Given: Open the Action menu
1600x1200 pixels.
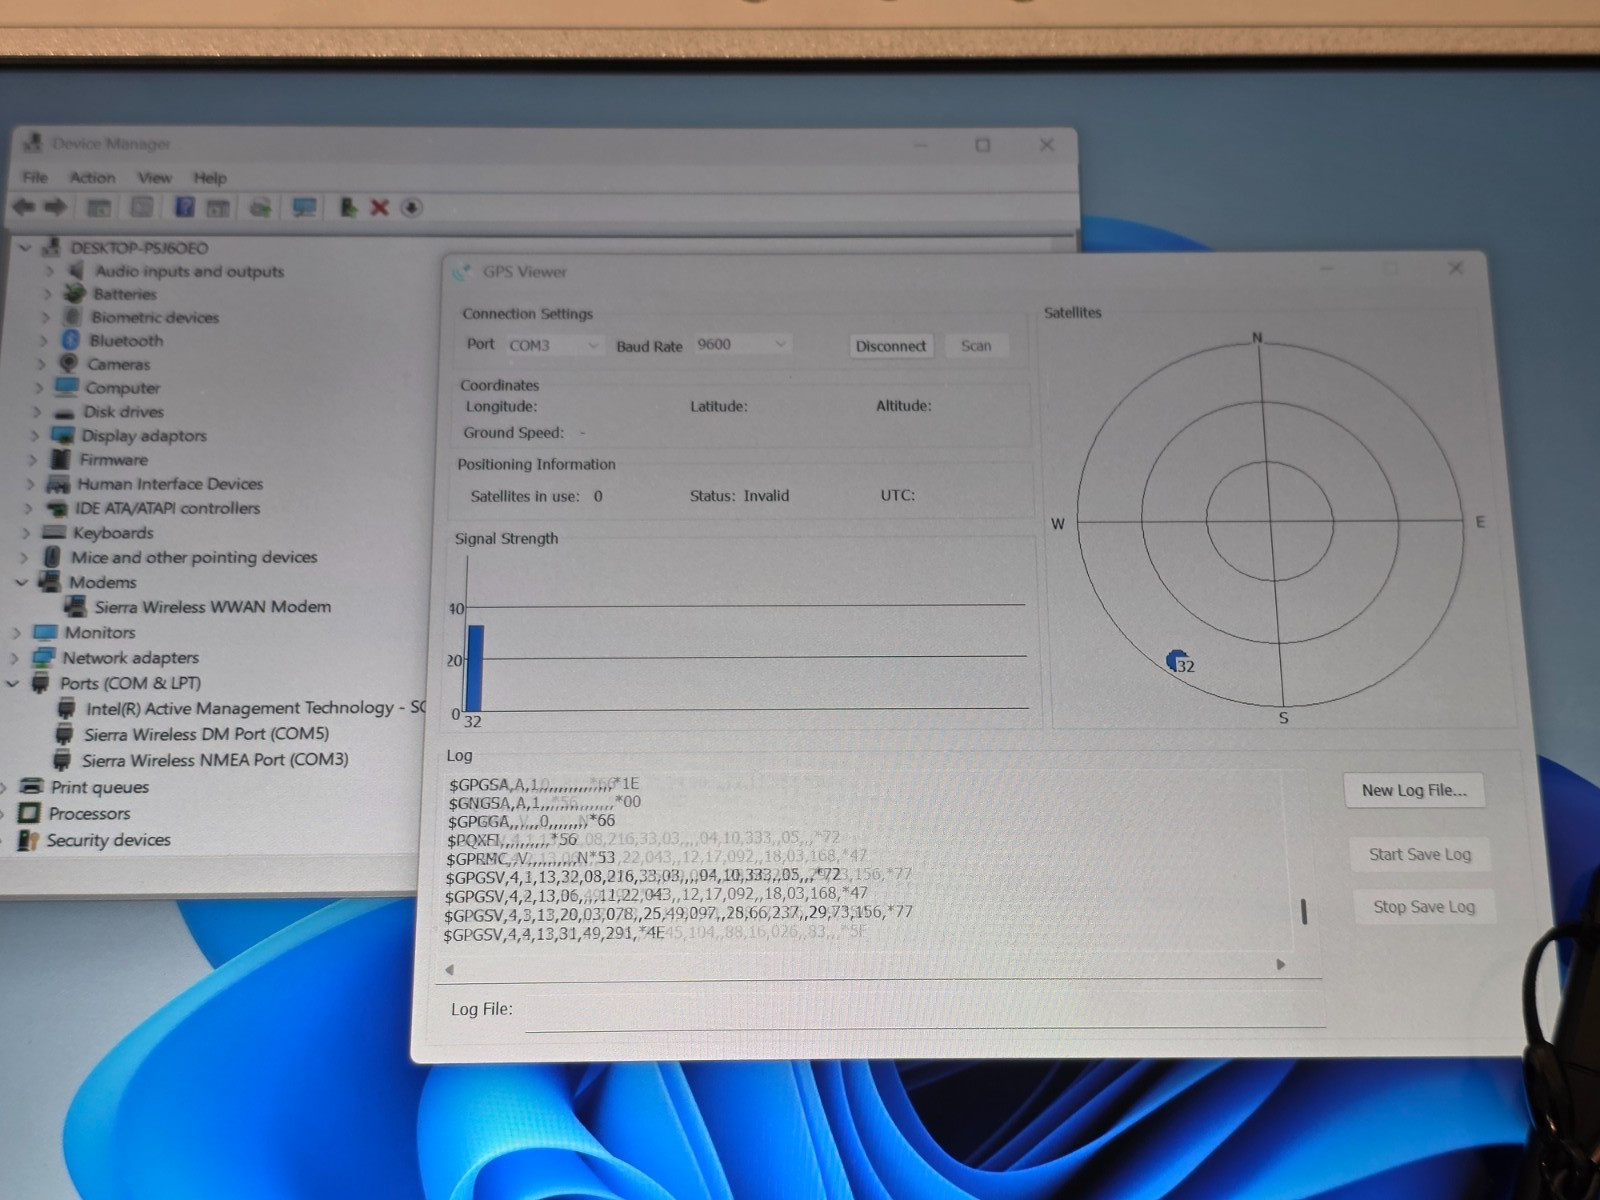Looking at the screenshot, I should click(x=92, y=177).
